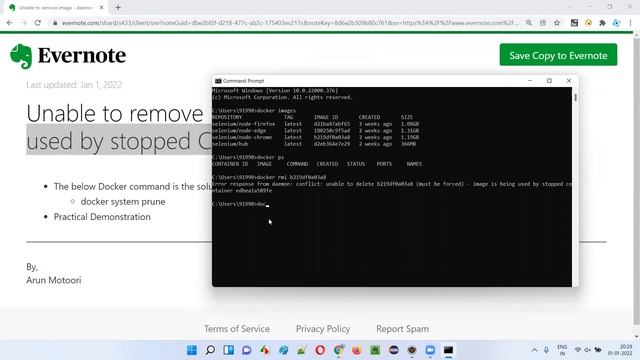
Task: Open the dark square extension icon
Action: [x=574, y=23]
